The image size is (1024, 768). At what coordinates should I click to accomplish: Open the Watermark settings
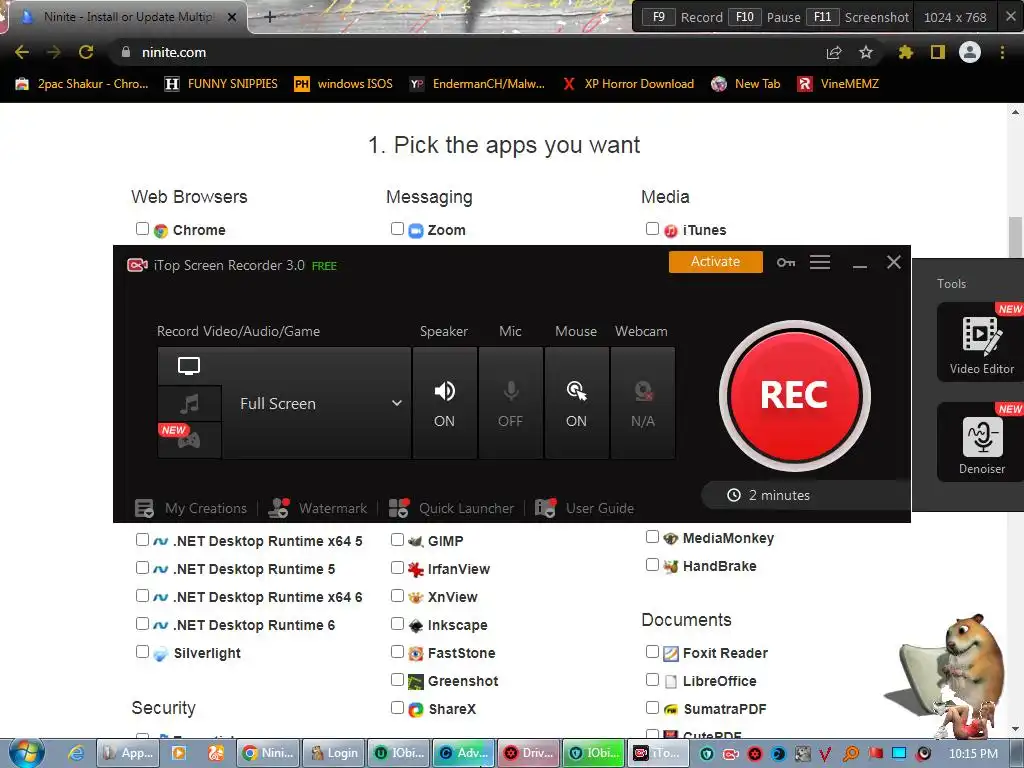318,508
